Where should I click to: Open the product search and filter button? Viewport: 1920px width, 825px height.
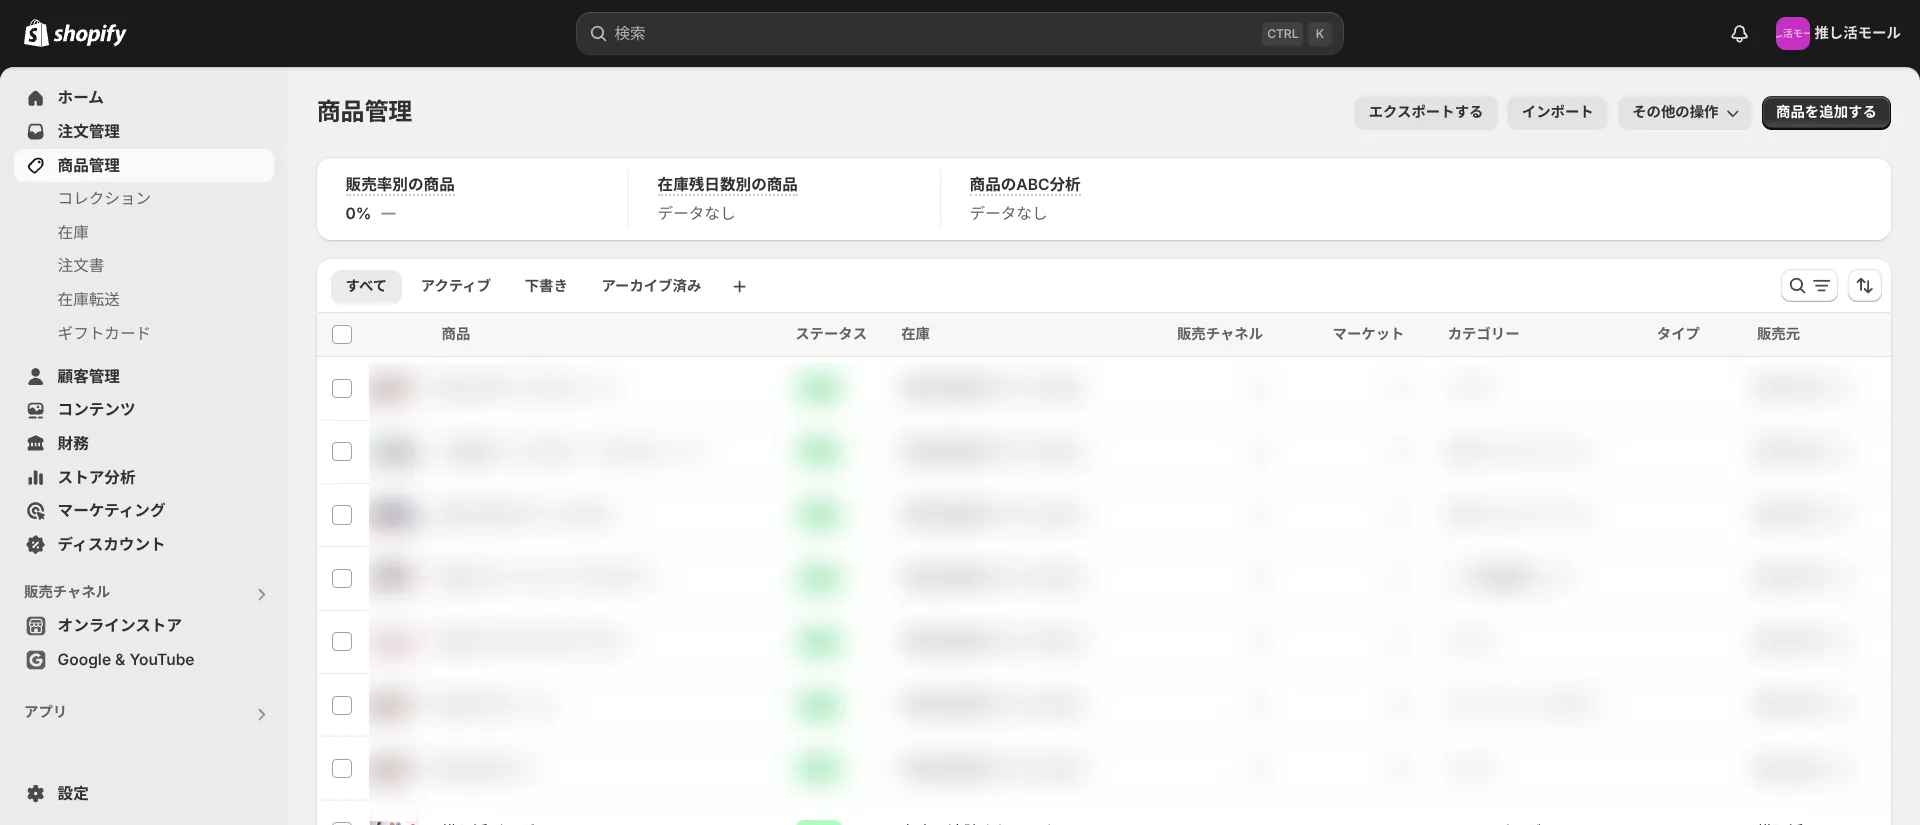point(1809,286)
